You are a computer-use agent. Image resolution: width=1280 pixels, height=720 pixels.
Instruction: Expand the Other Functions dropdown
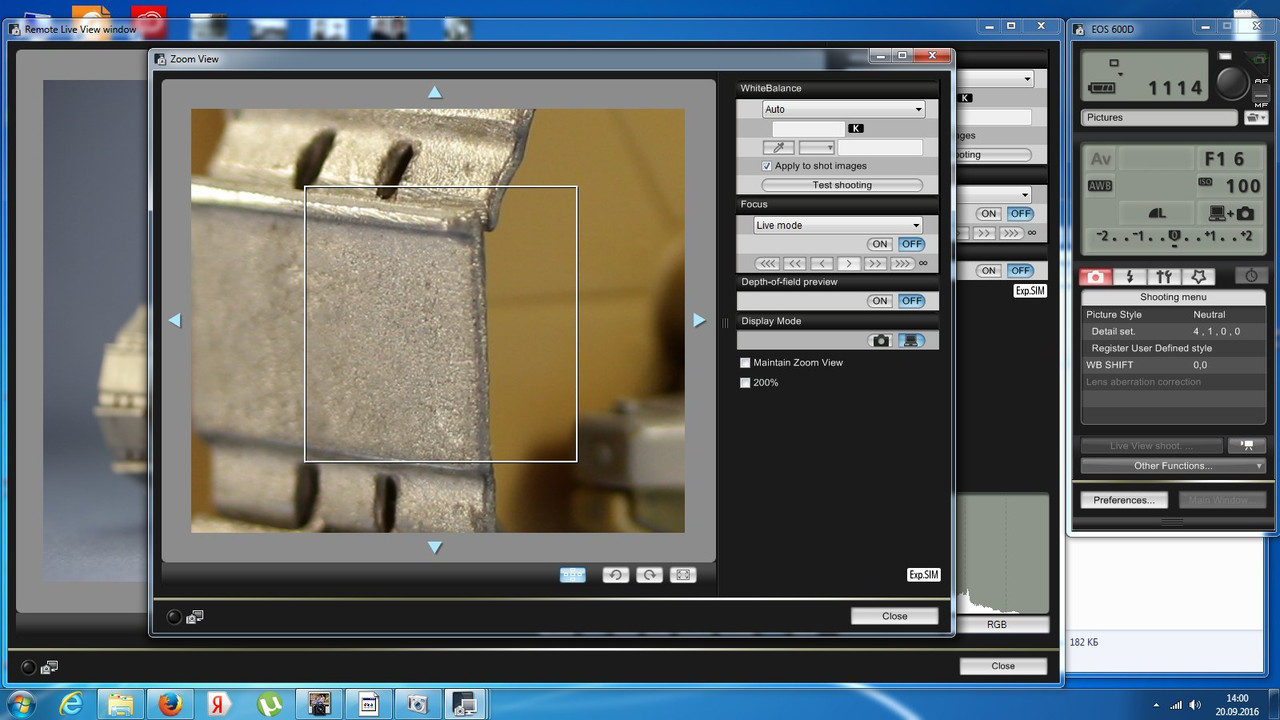coord(1173,466)
